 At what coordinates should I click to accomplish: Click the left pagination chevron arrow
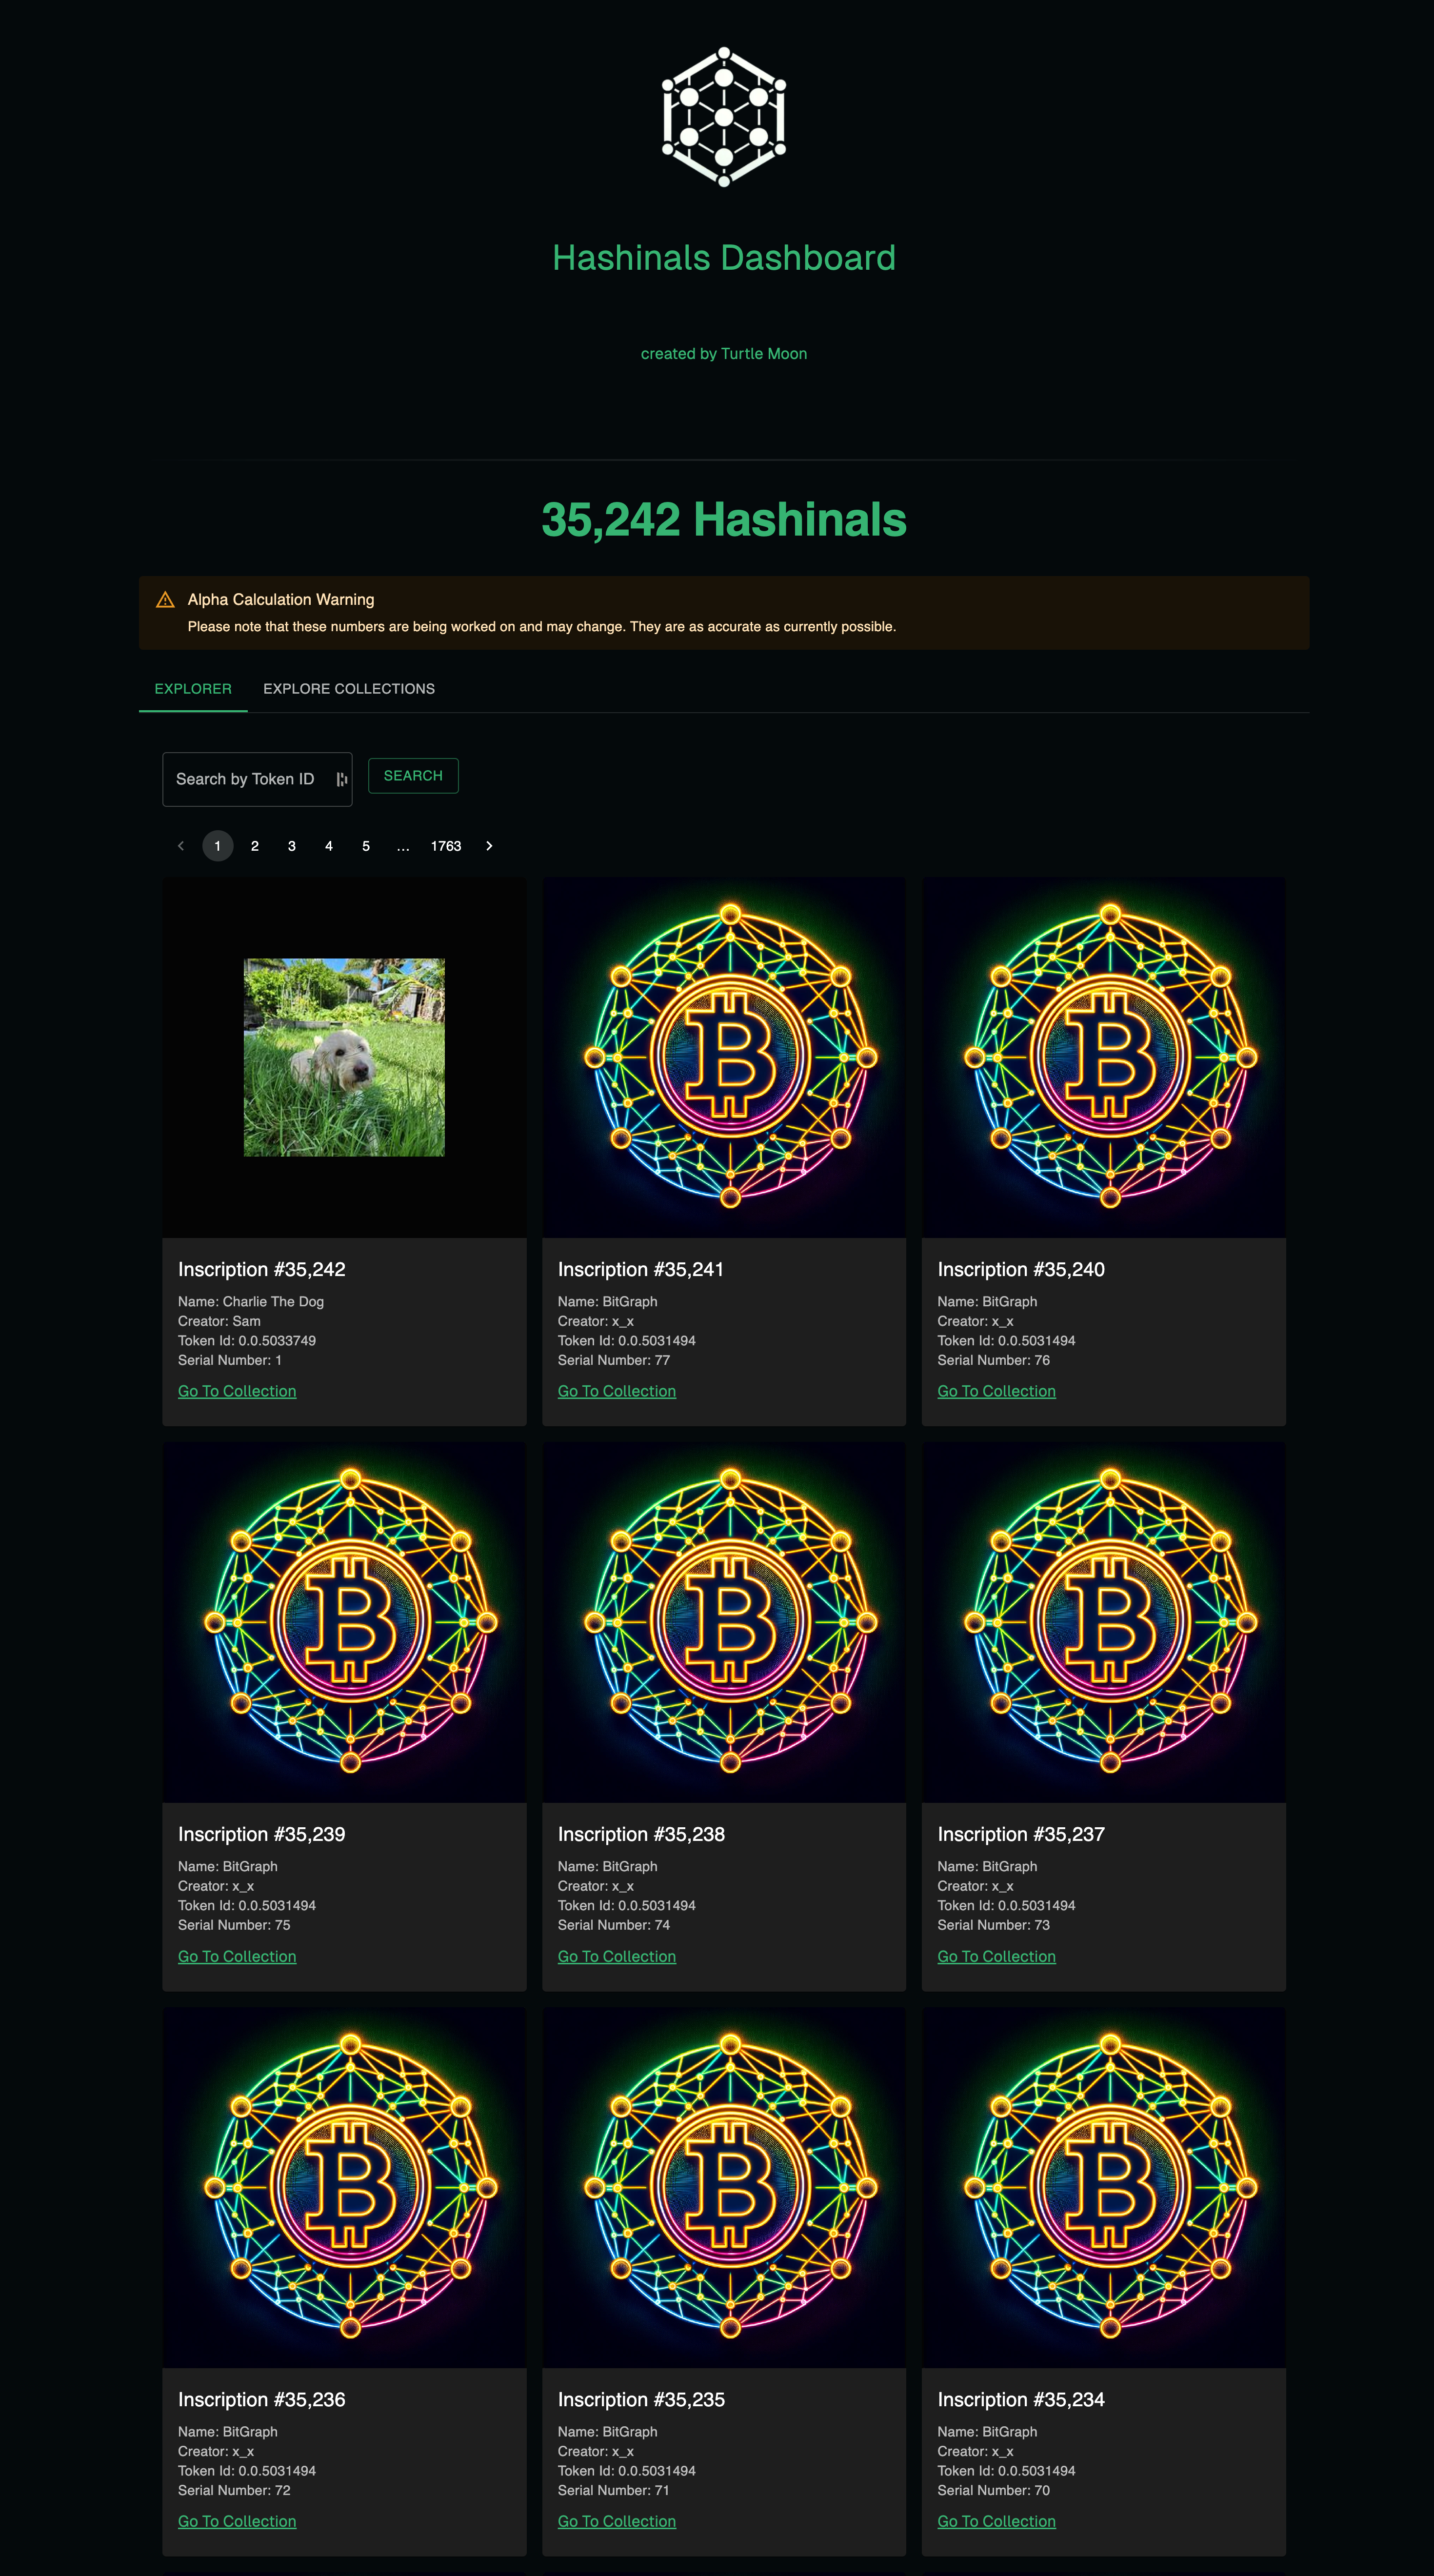(181, 846)
